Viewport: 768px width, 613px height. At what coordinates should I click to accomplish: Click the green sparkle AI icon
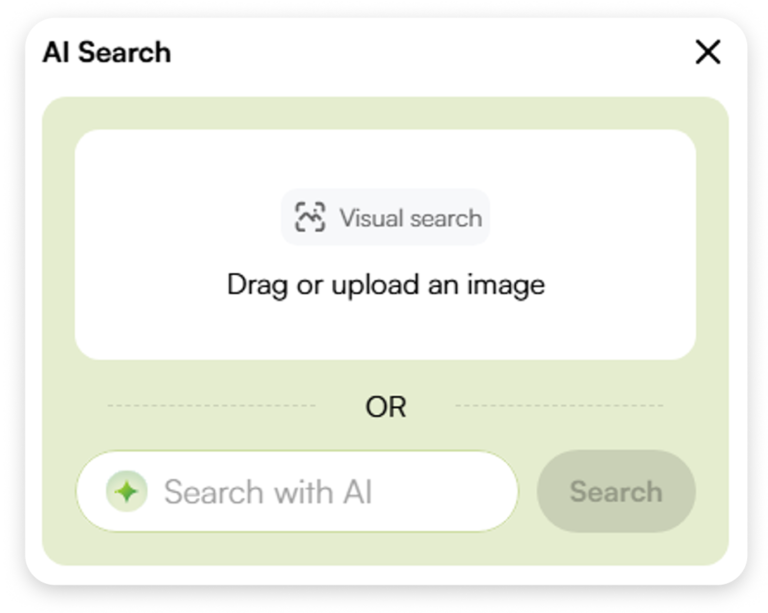(127, 492)
